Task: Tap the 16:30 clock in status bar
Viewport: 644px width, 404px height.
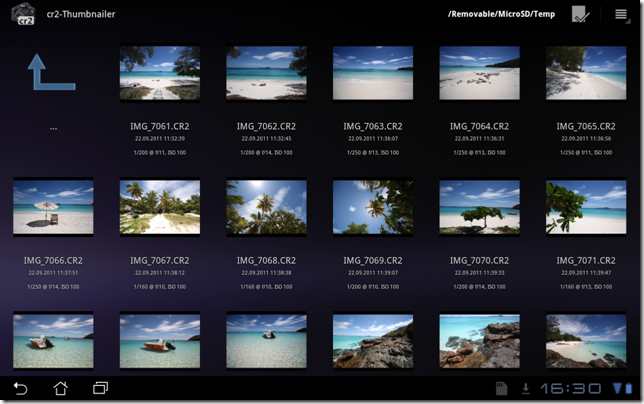Action: (x=570, y=388)
